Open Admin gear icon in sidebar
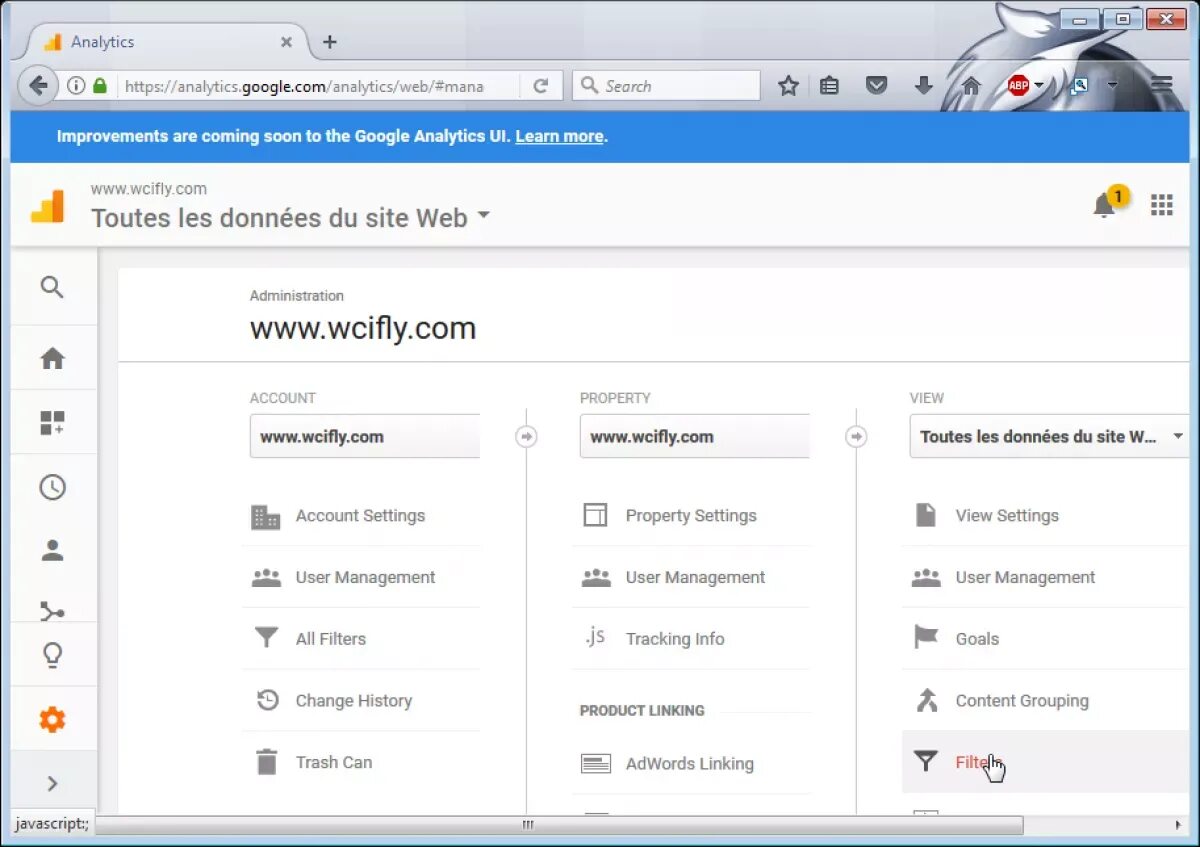The image size is (1200, 847). pyautogui.click(x=52, y=719)
